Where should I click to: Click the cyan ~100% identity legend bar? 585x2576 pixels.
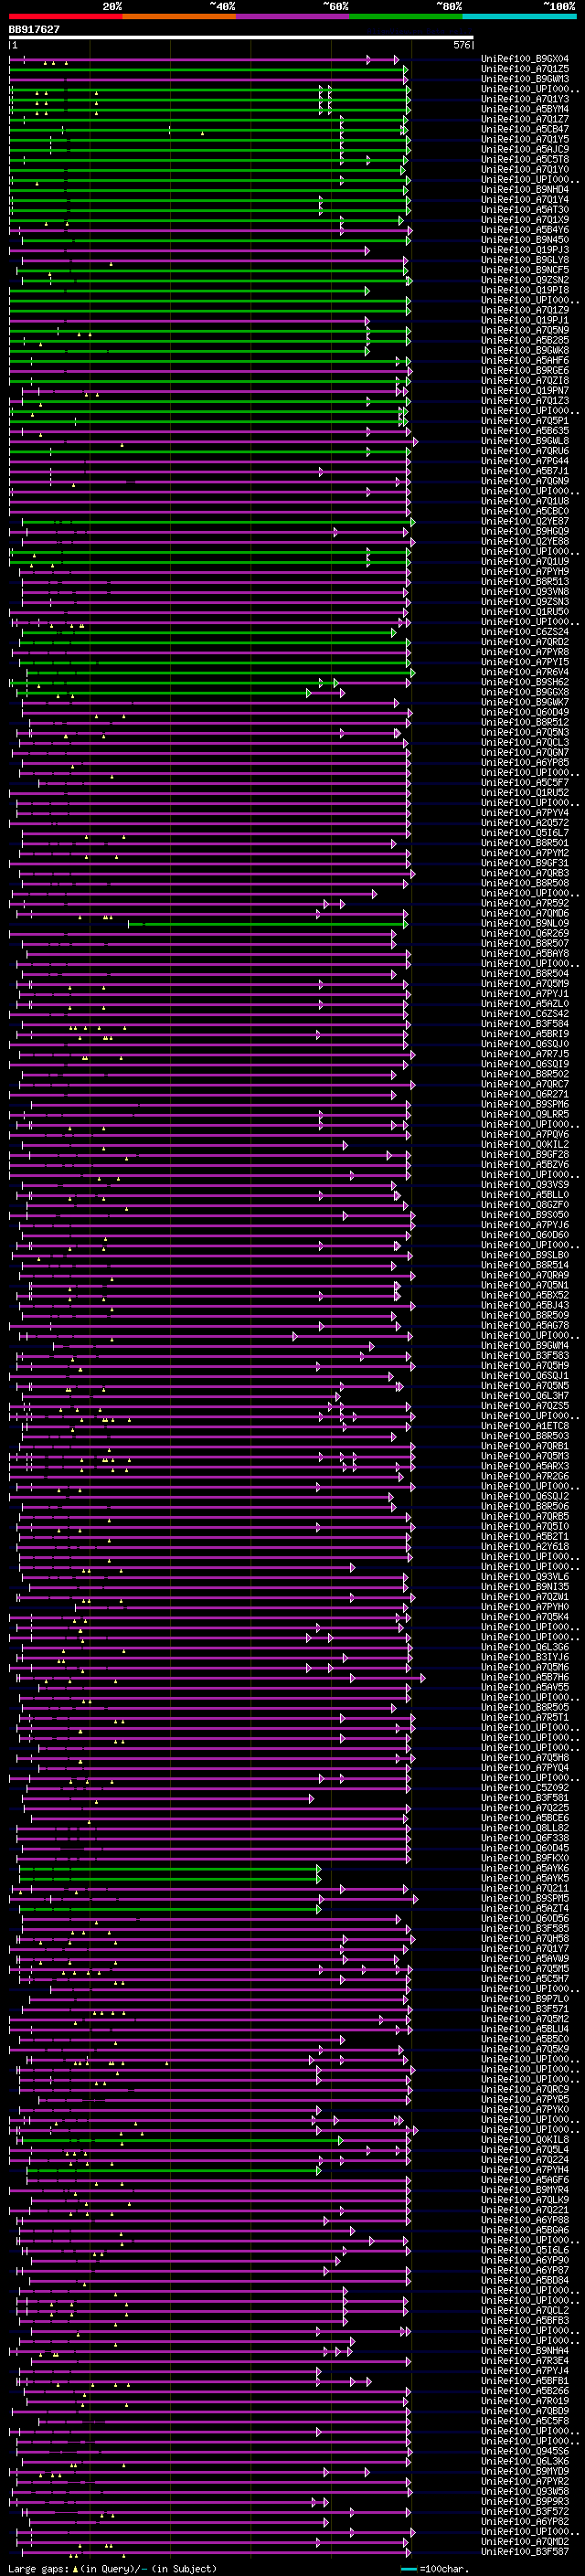click(x=520, y=17)
